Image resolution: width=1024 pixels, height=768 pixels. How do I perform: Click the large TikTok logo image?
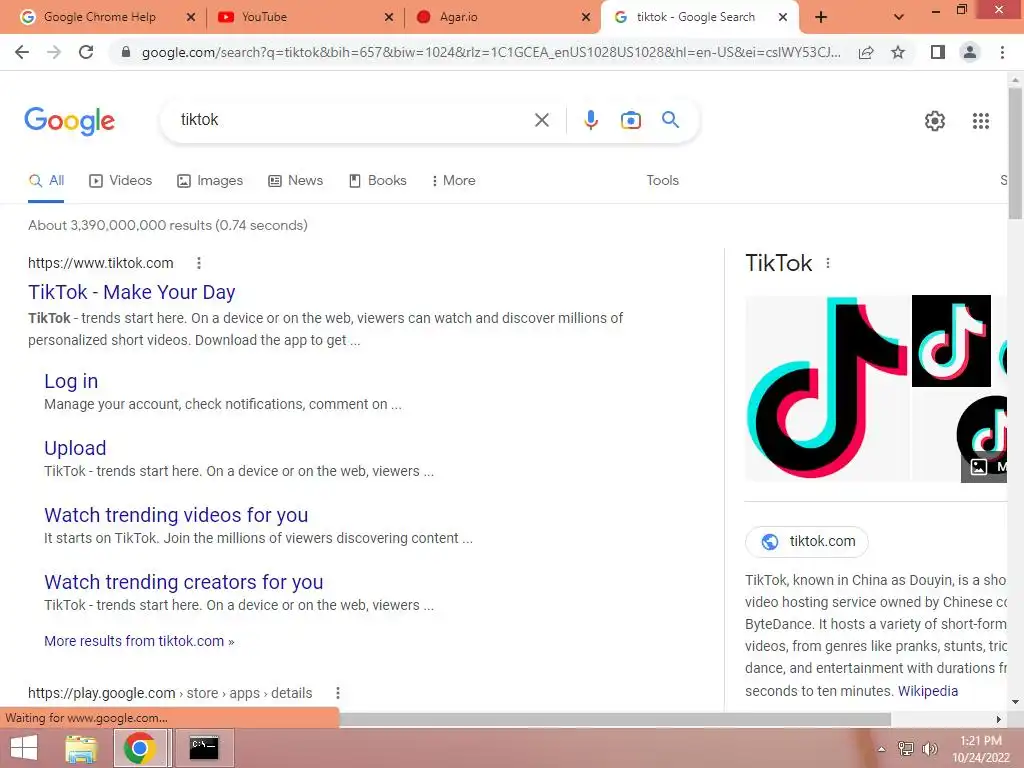[x=827, y=389]
